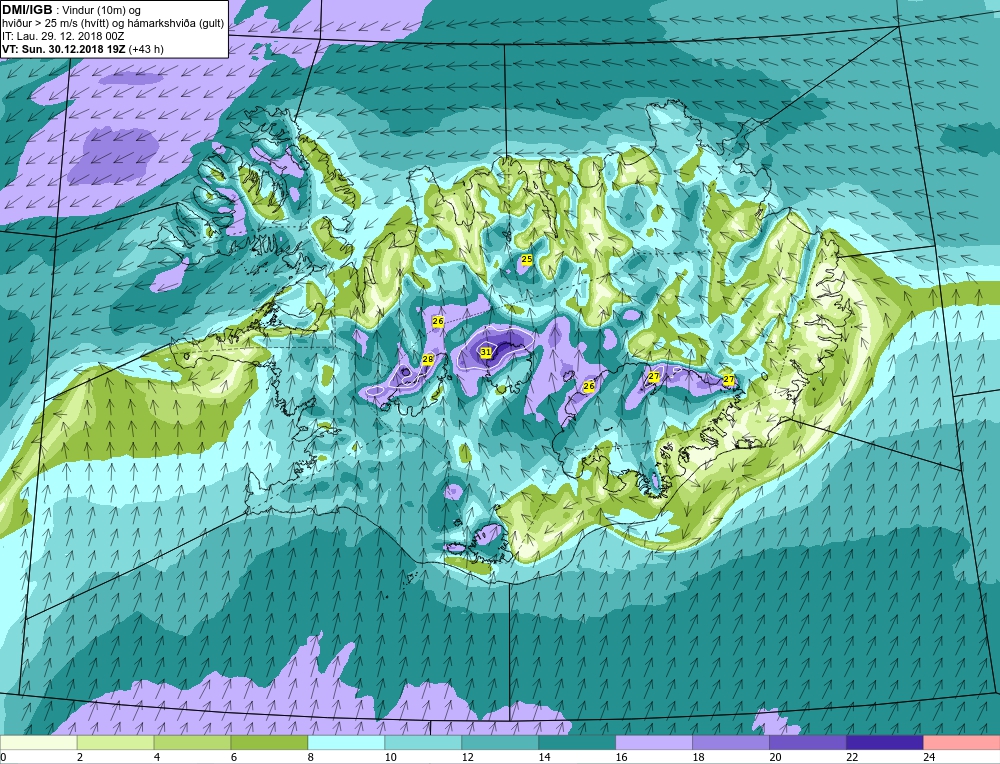Click the legend scale number 4
The width and height of the screenshot is (1000, 764).
tap(157, 757)
